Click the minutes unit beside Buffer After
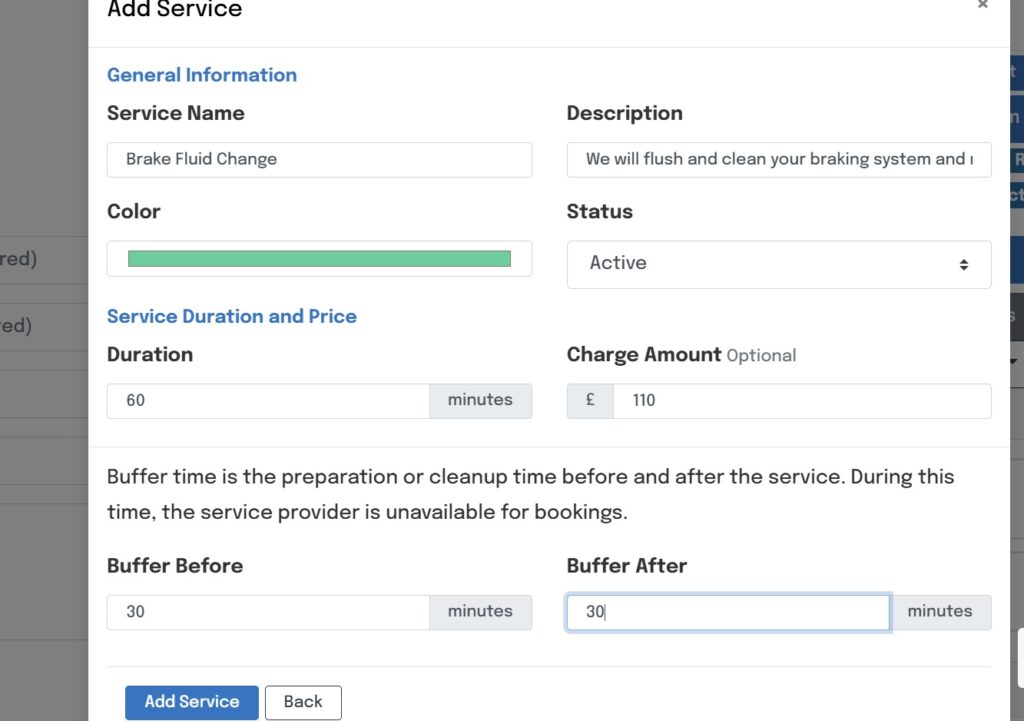The width and height of the screenshot is (1024, 721). coord(940,612)
